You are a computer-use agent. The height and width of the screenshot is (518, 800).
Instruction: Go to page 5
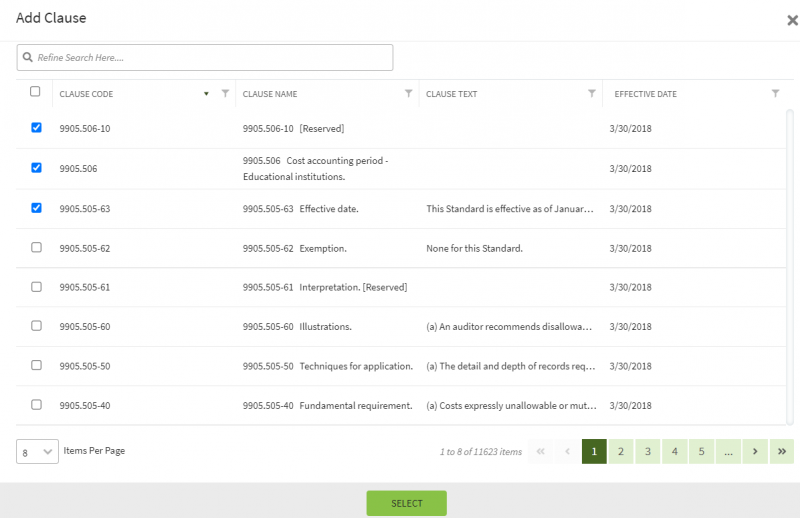(702, 451)
